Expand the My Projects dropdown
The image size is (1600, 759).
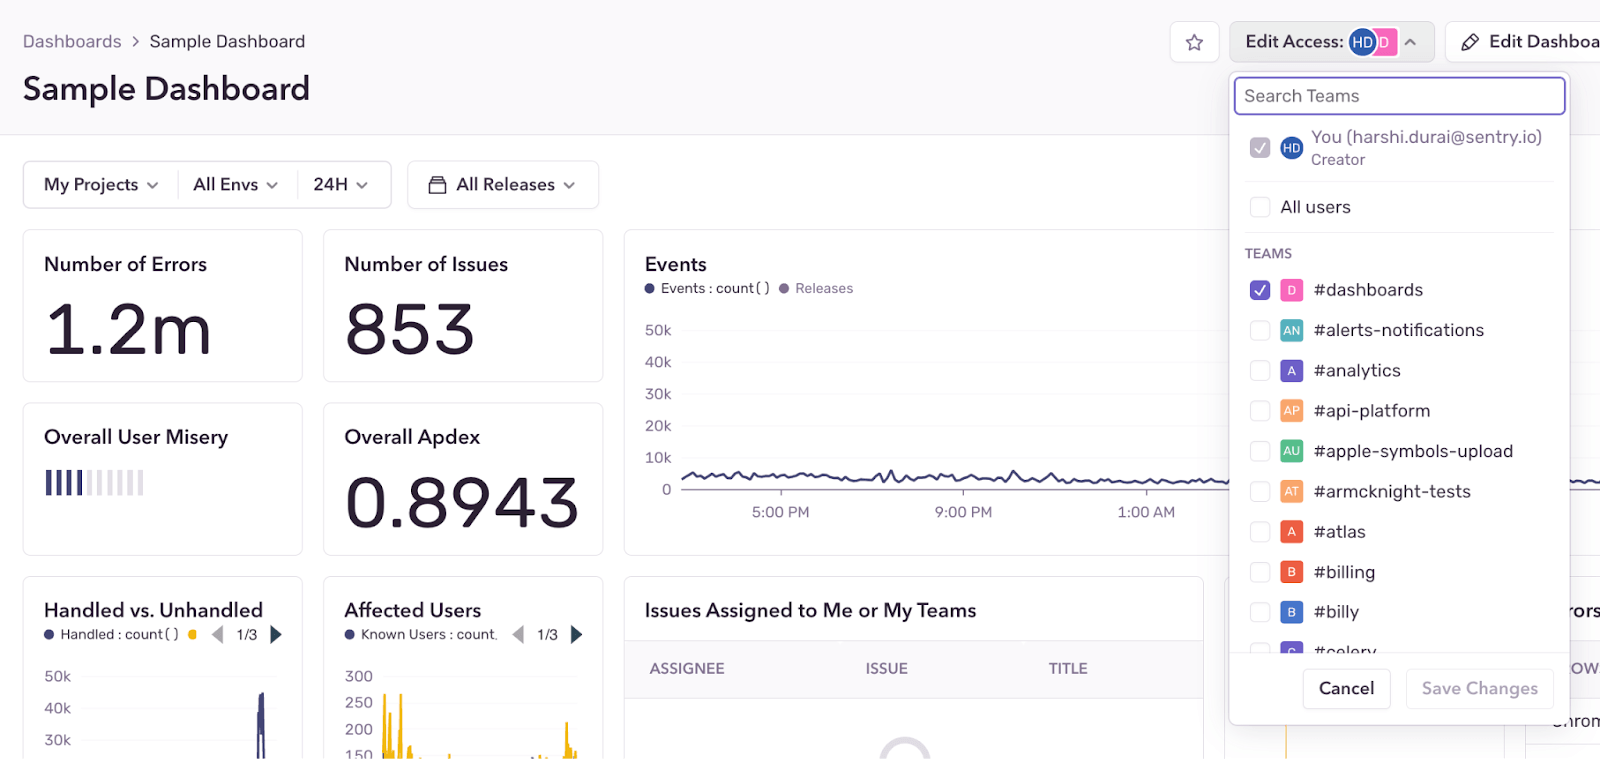tap(101, 185)
